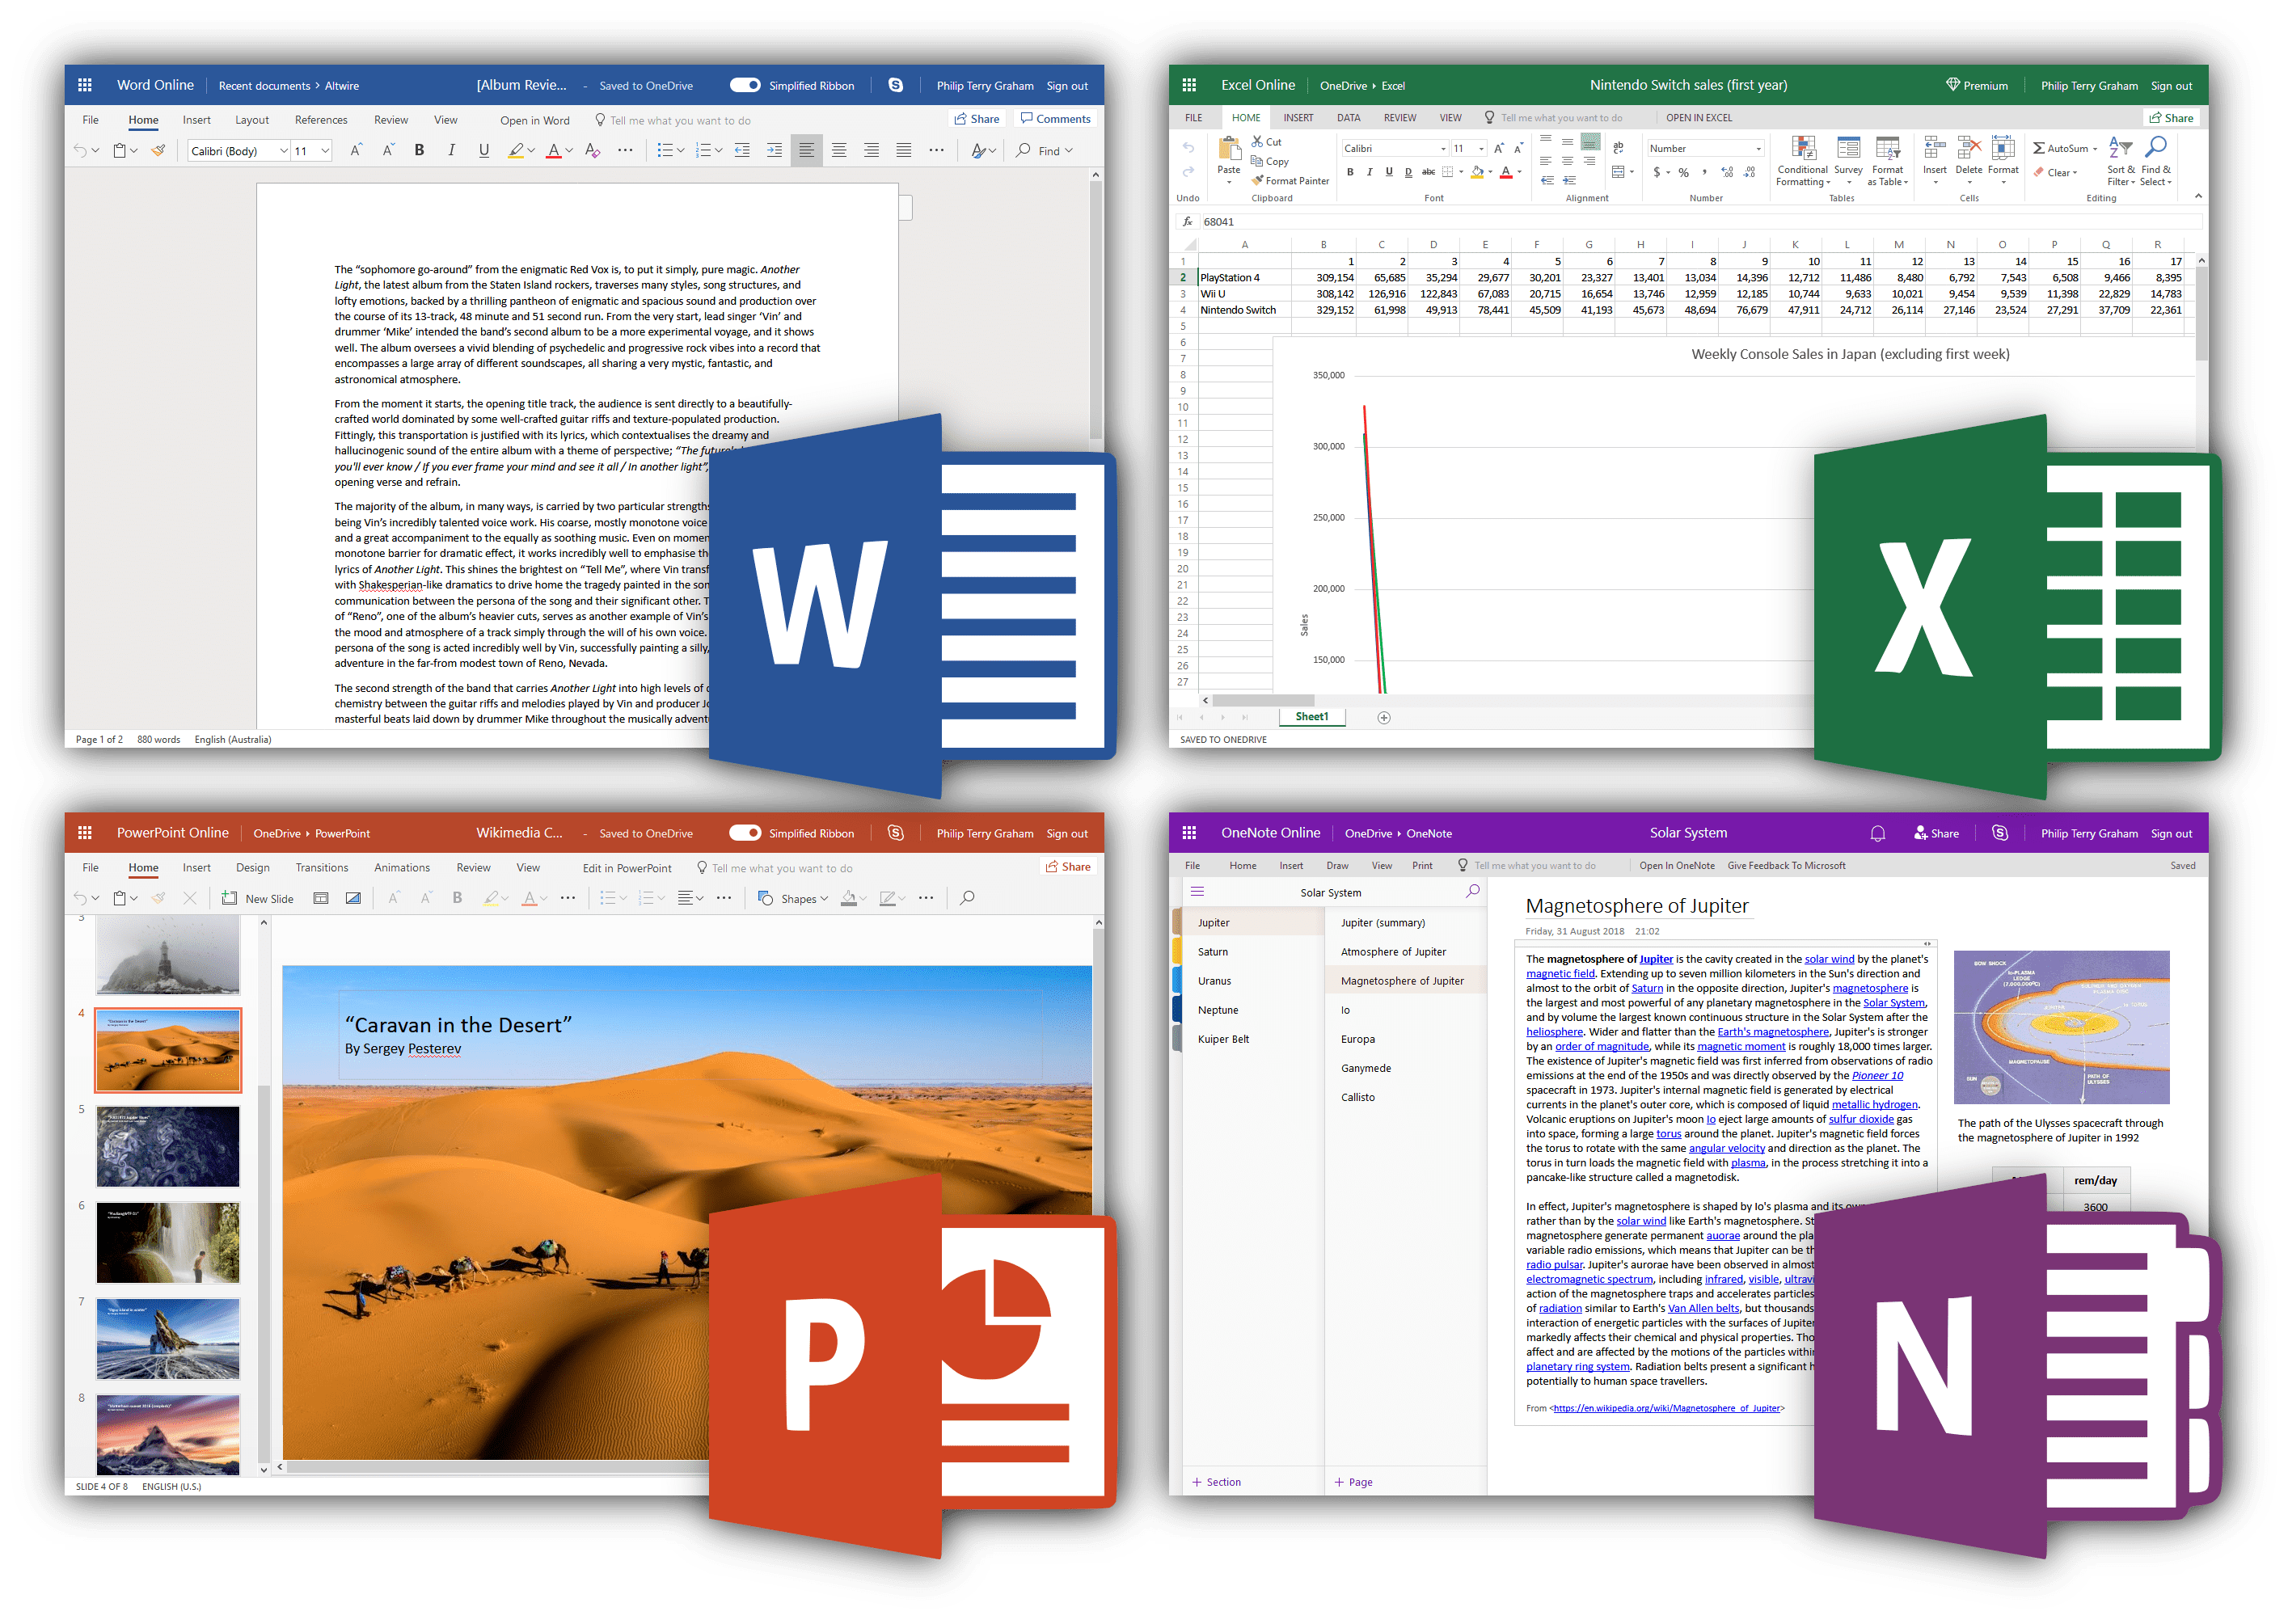Click Sign out in Excel Online header
This screenshot has width=2288, height=1624.
click(x=2171, y=86)
